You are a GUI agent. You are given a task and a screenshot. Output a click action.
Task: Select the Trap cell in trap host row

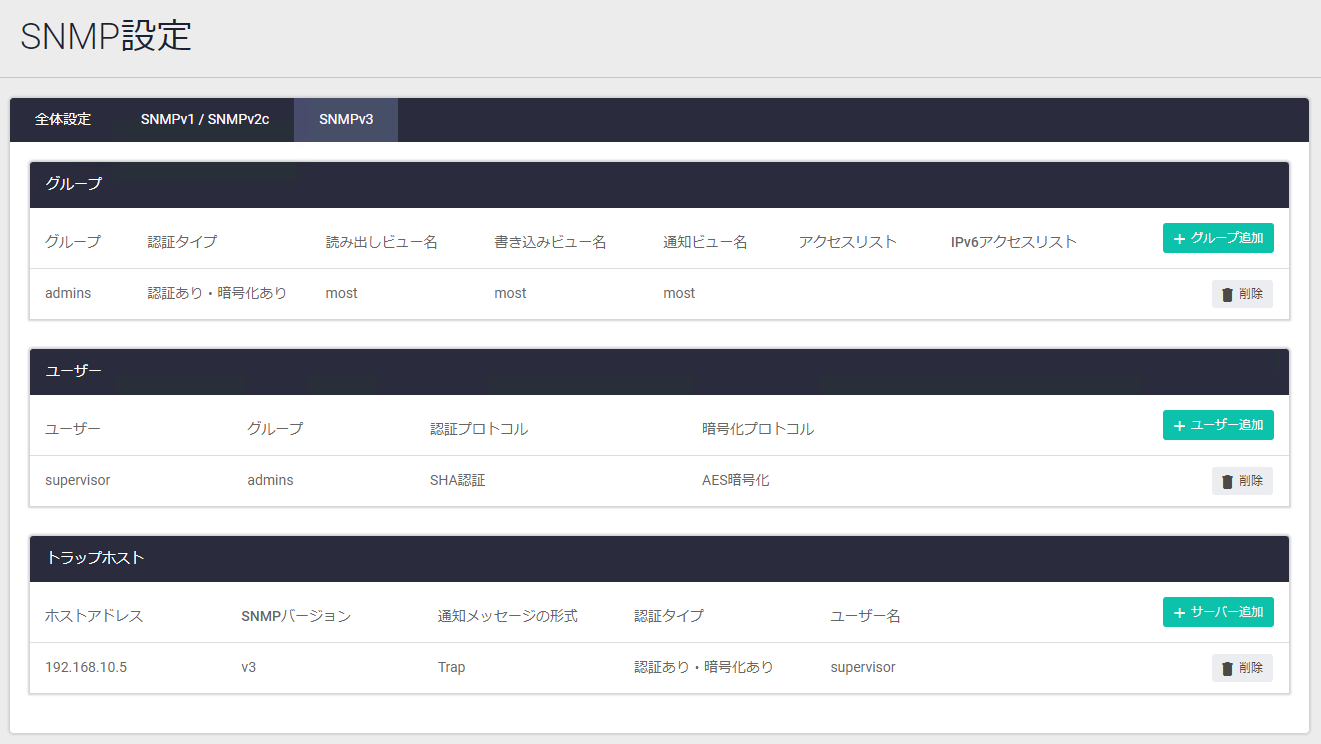(x=451, y=667)
